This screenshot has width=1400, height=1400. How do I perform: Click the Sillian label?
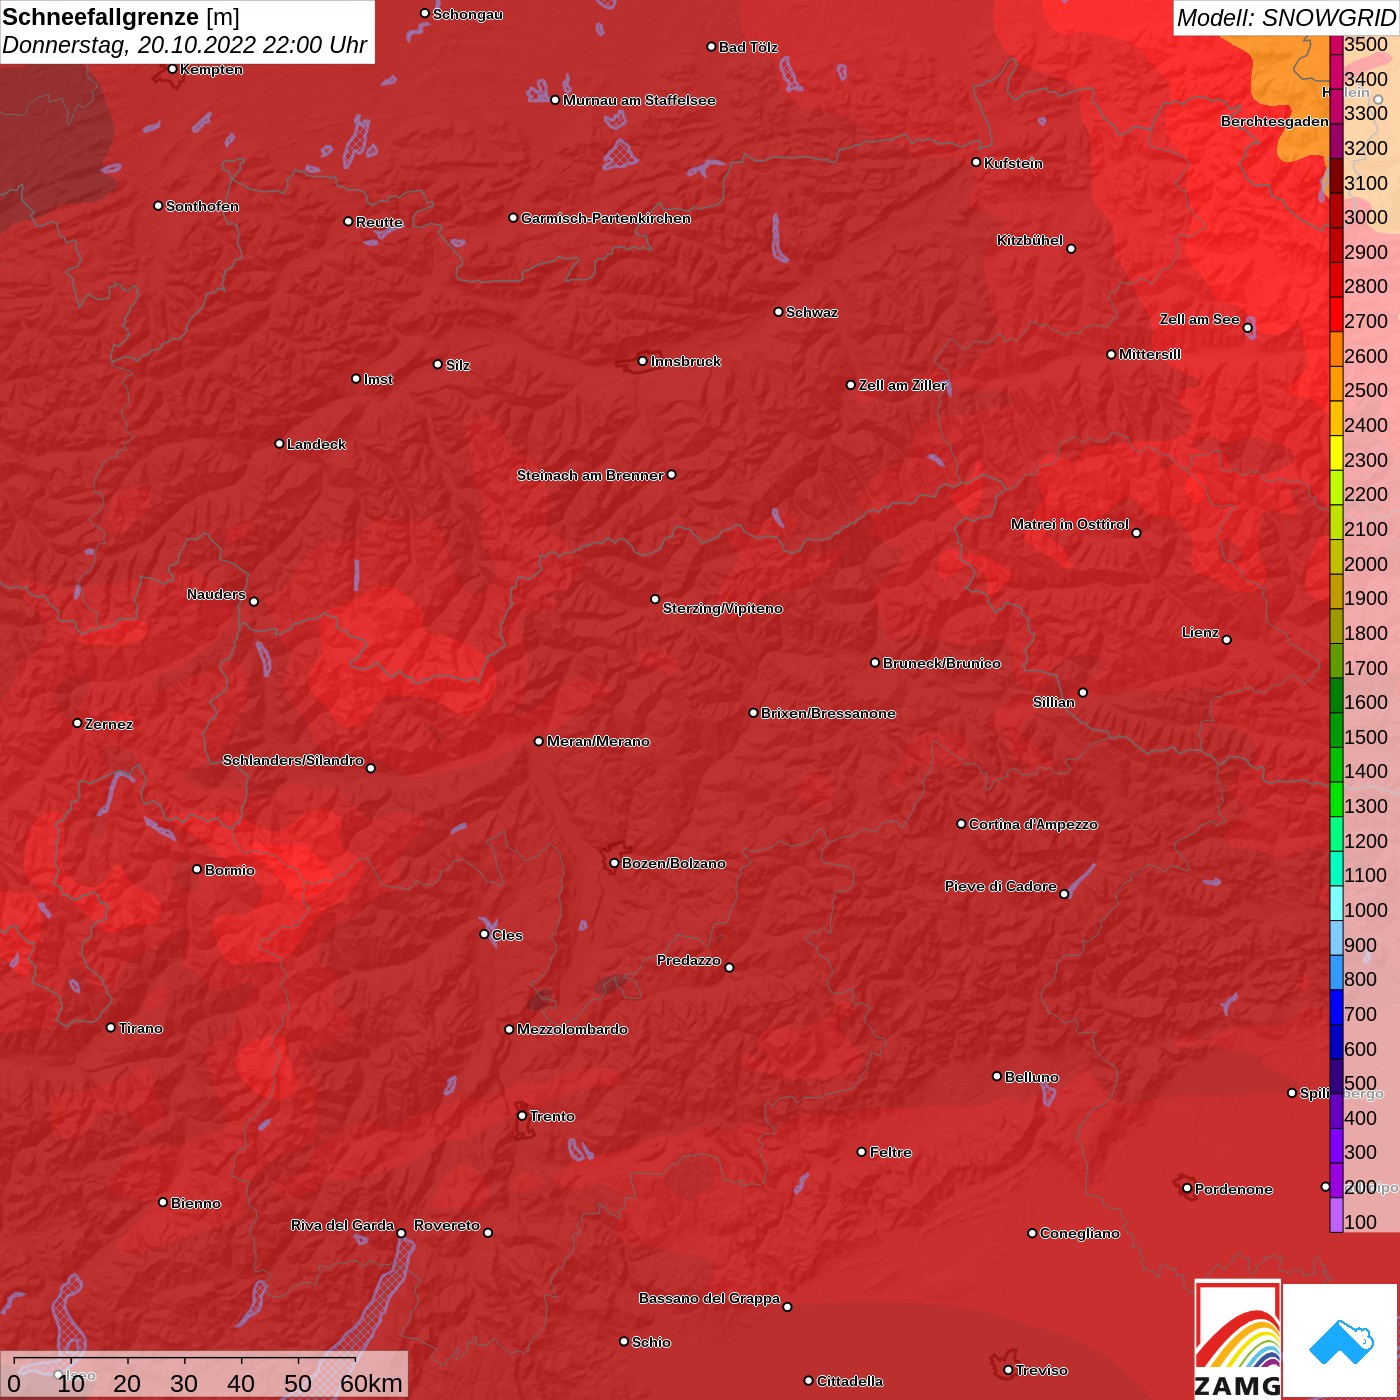pyautogui.click(x=1054, y=702)
